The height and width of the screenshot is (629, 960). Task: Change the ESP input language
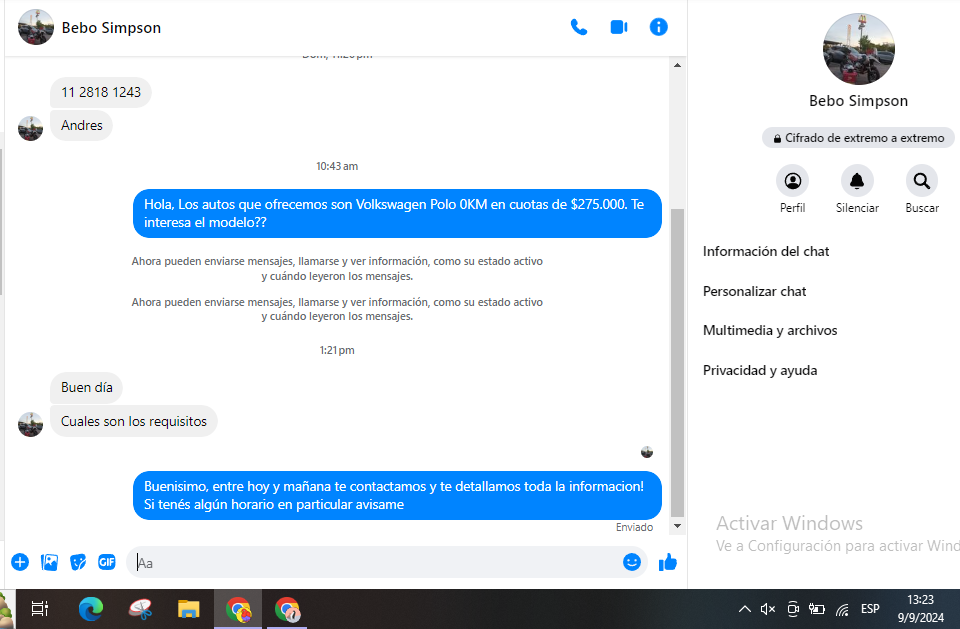870,609
